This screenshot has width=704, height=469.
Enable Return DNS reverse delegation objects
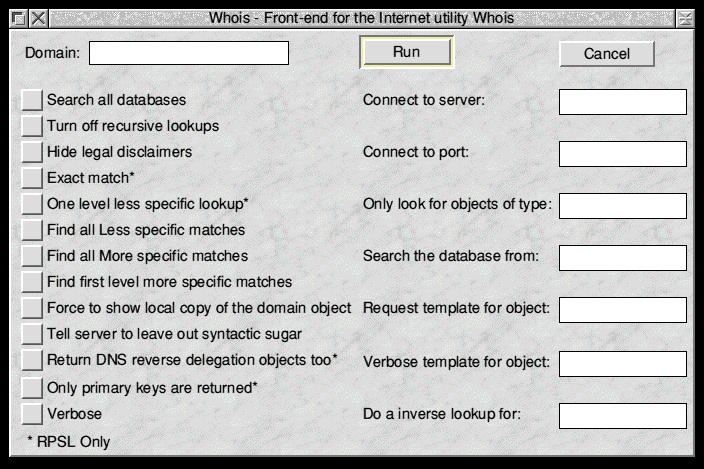point(32,360)
